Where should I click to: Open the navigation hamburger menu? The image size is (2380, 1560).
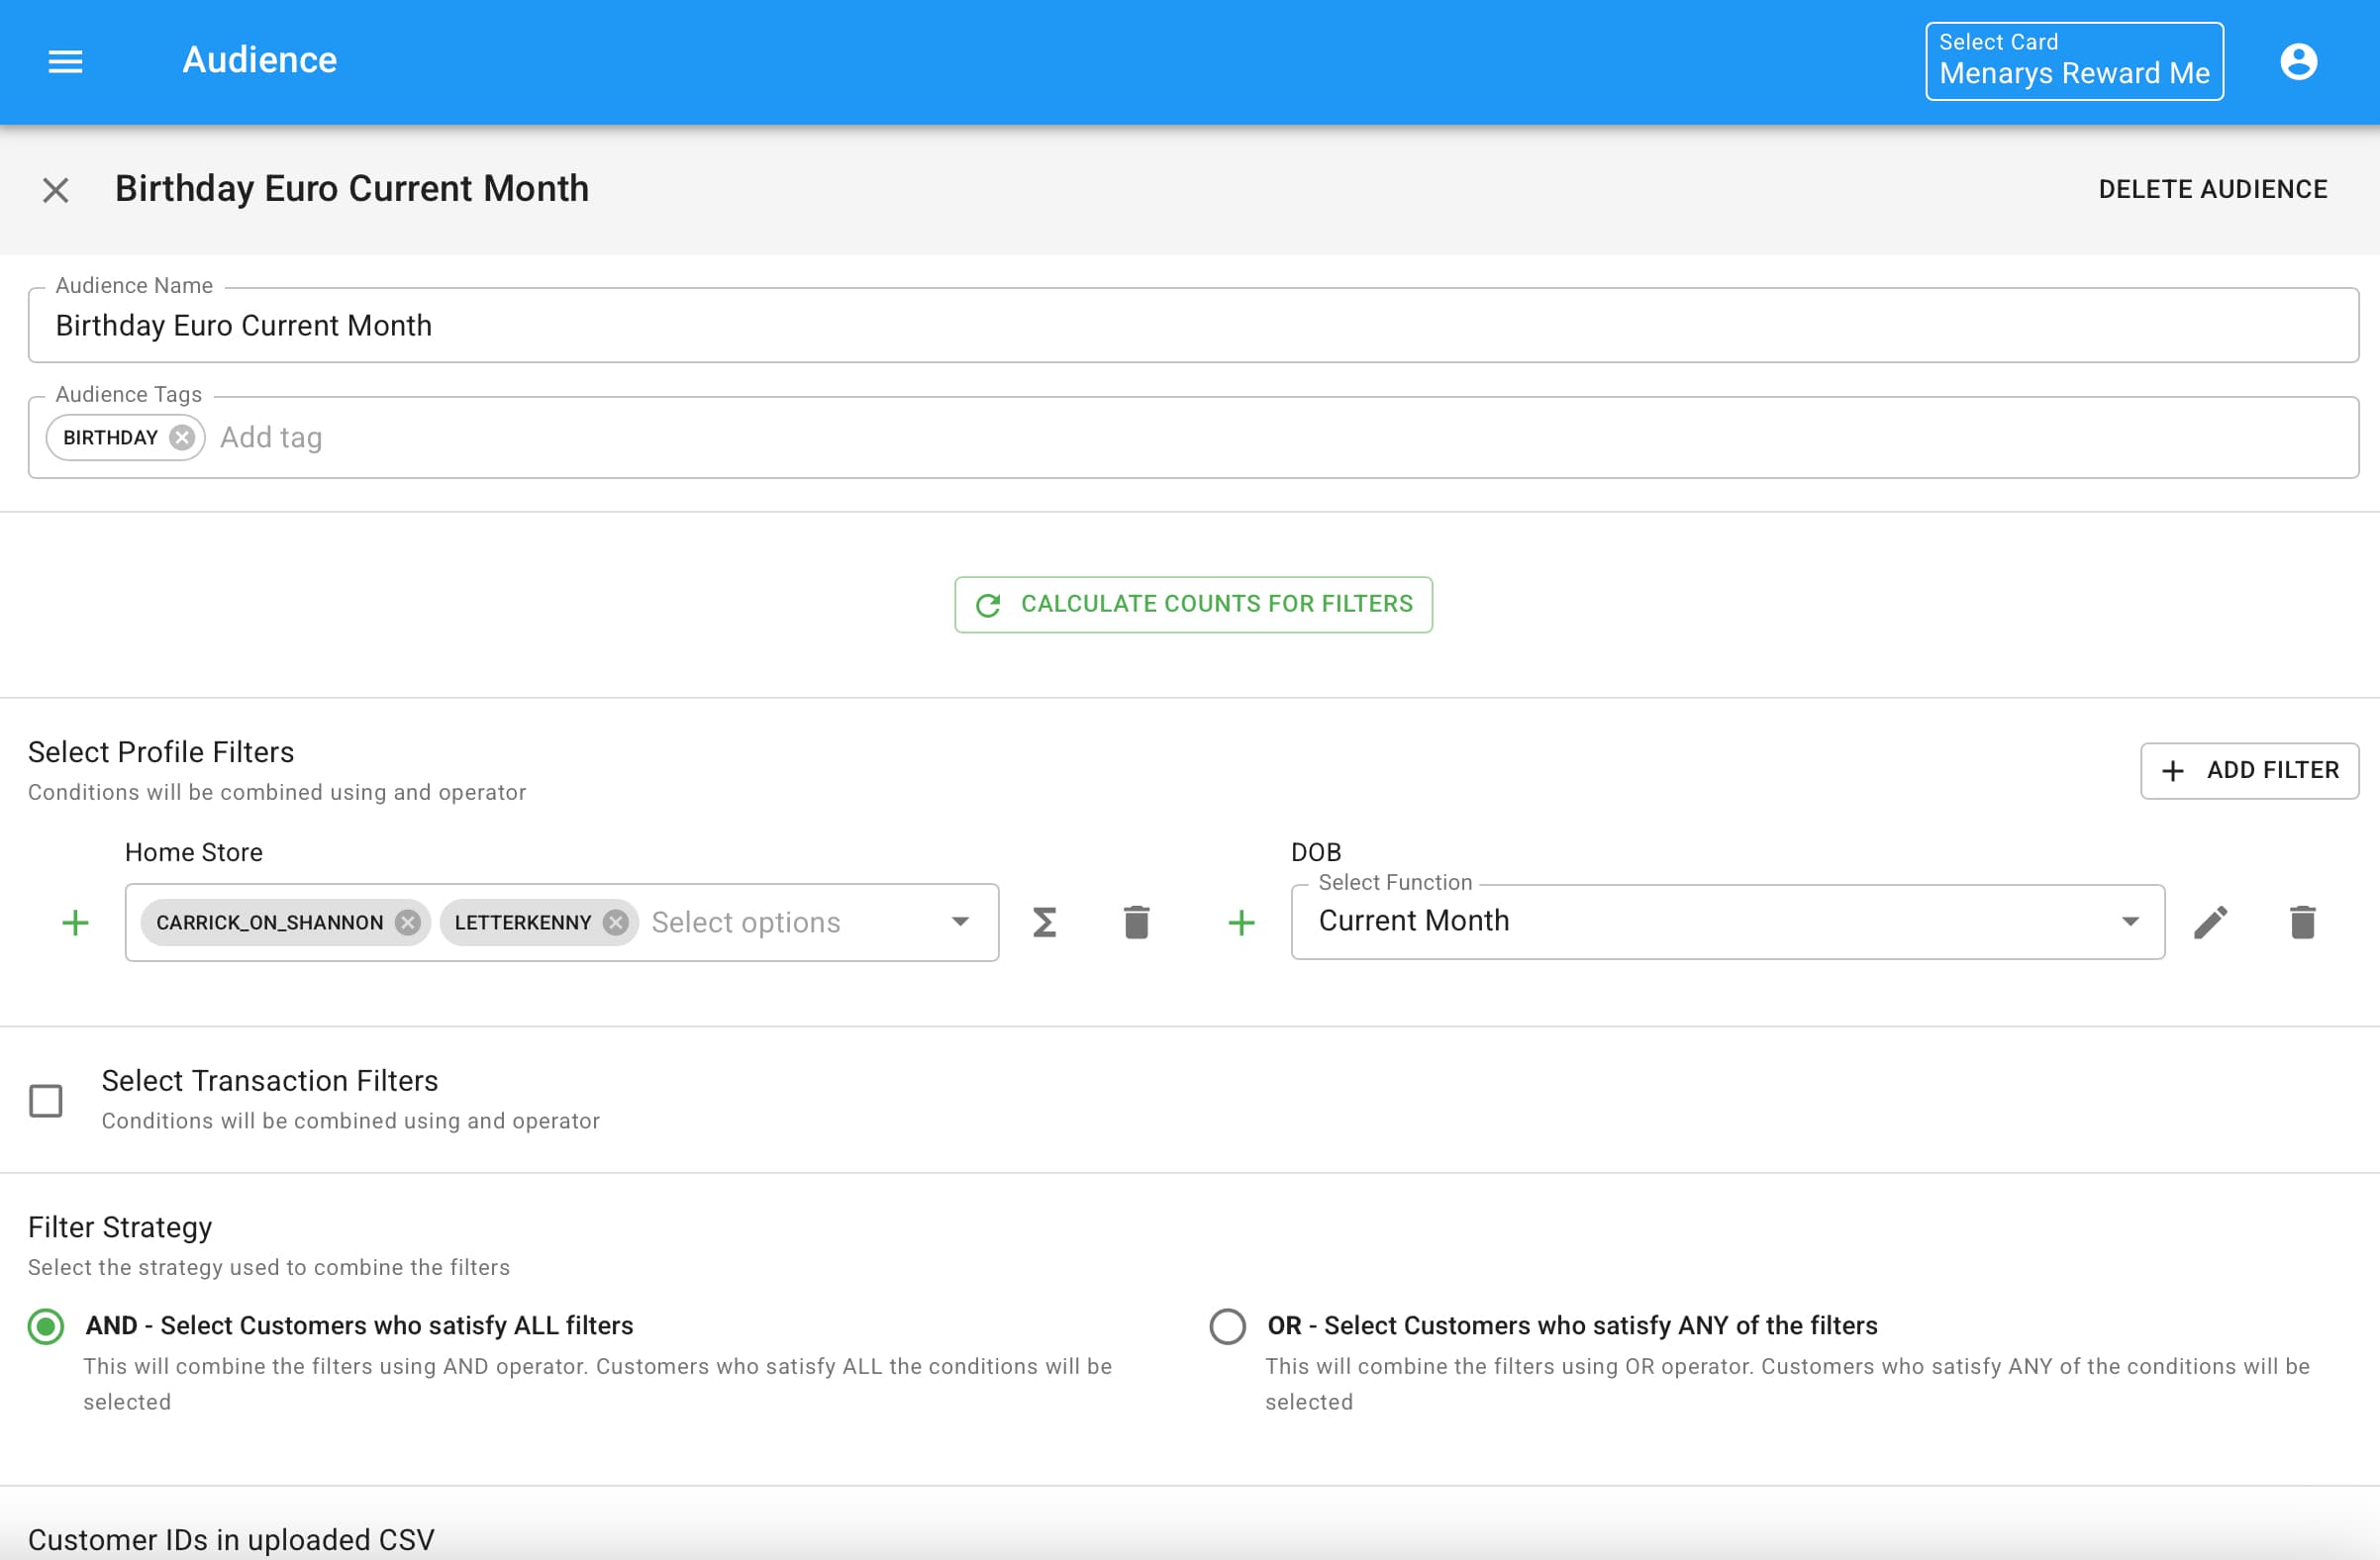click(x=64, y=61)
